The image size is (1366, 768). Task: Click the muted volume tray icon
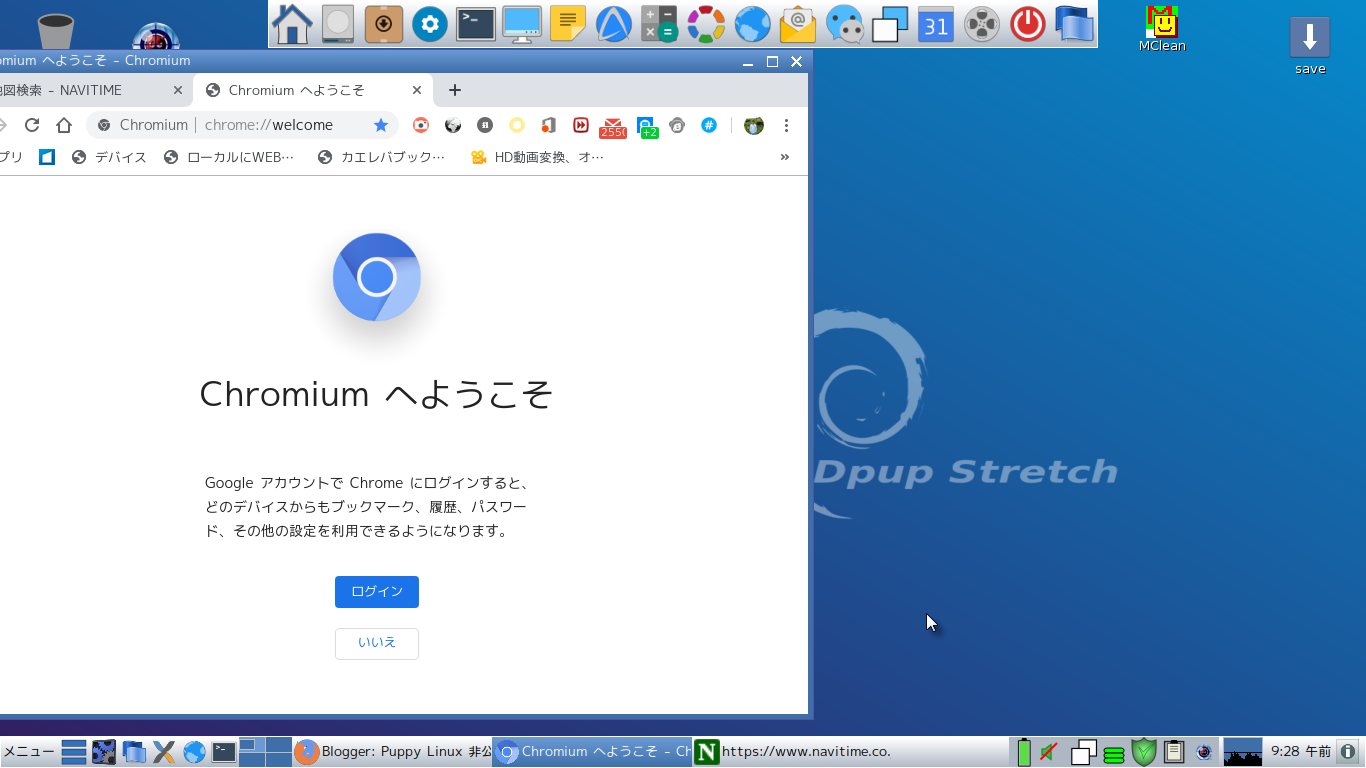point(1049,751)
